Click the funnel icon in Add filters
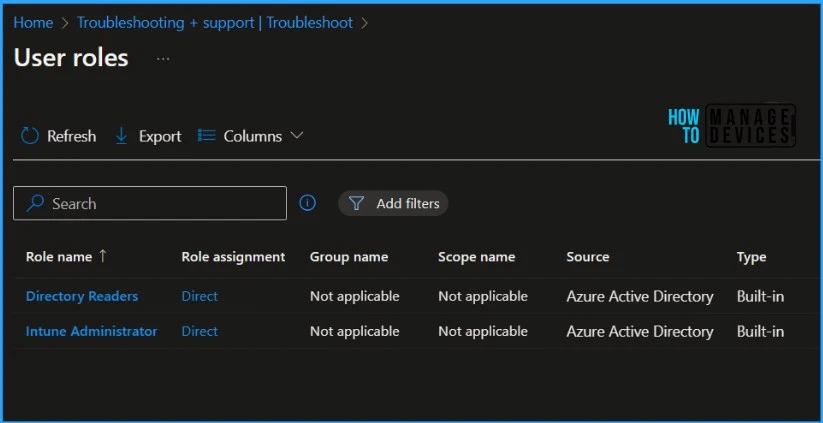This screenshot has height=423, width=823. point(356,203)
